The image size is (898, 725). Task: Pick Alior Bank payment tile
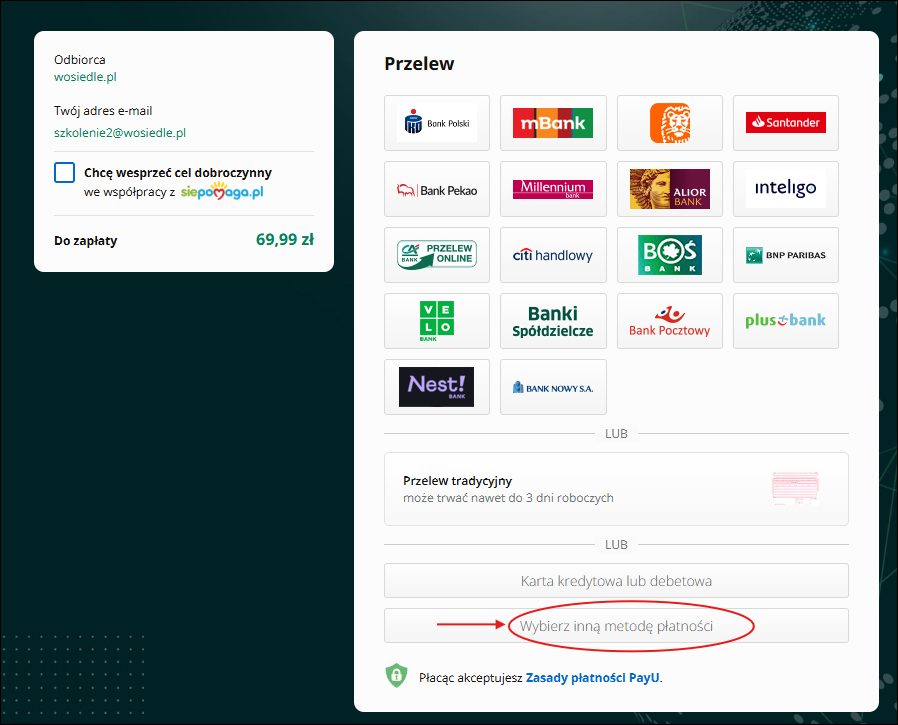click(x=670, y=189)
